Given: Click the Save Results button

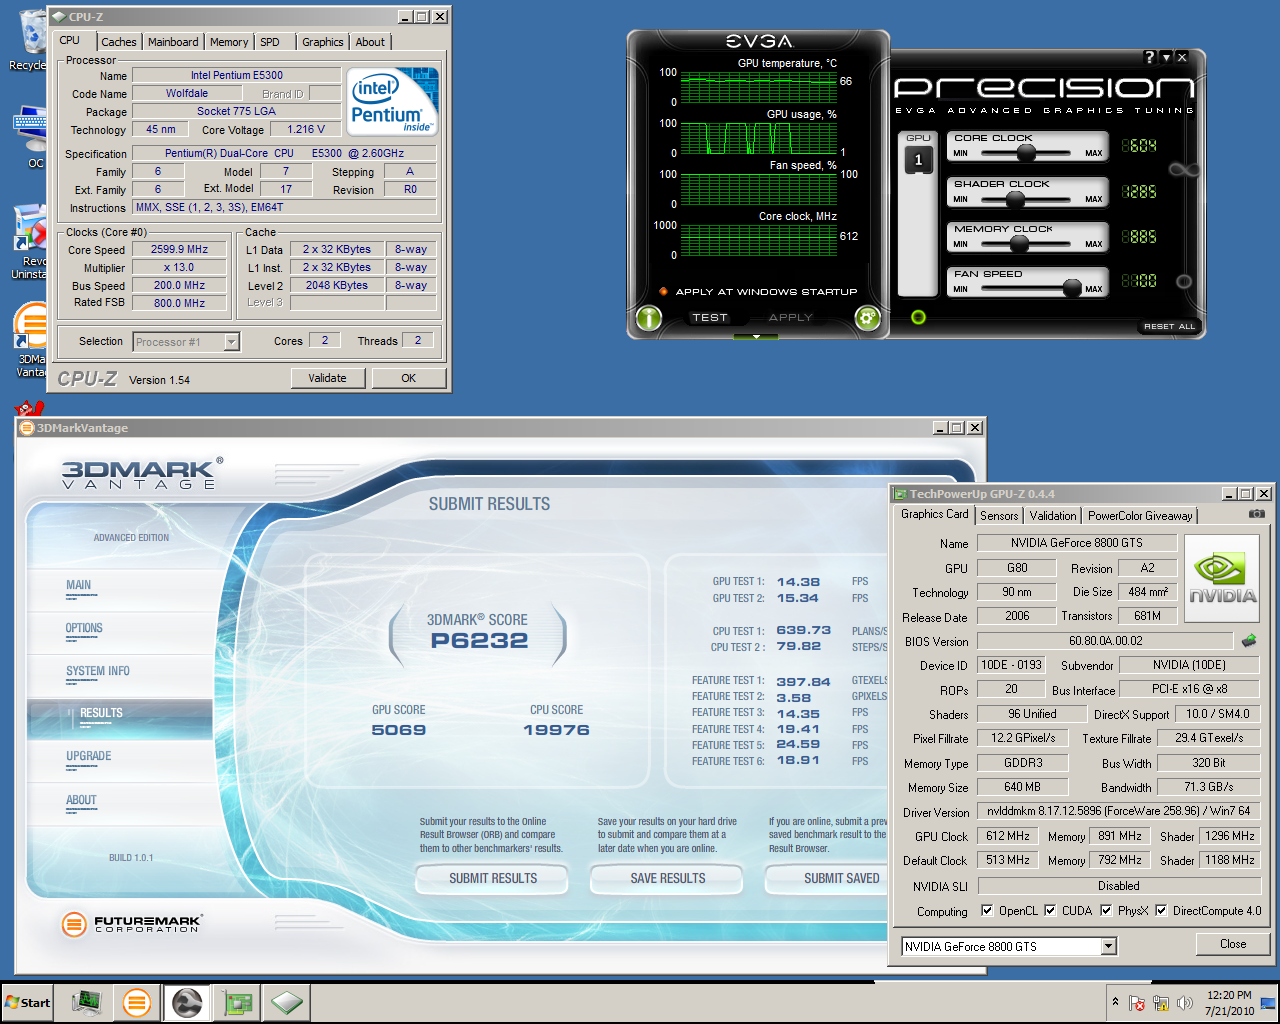Looking at the screenshot, I should point(668,878).
